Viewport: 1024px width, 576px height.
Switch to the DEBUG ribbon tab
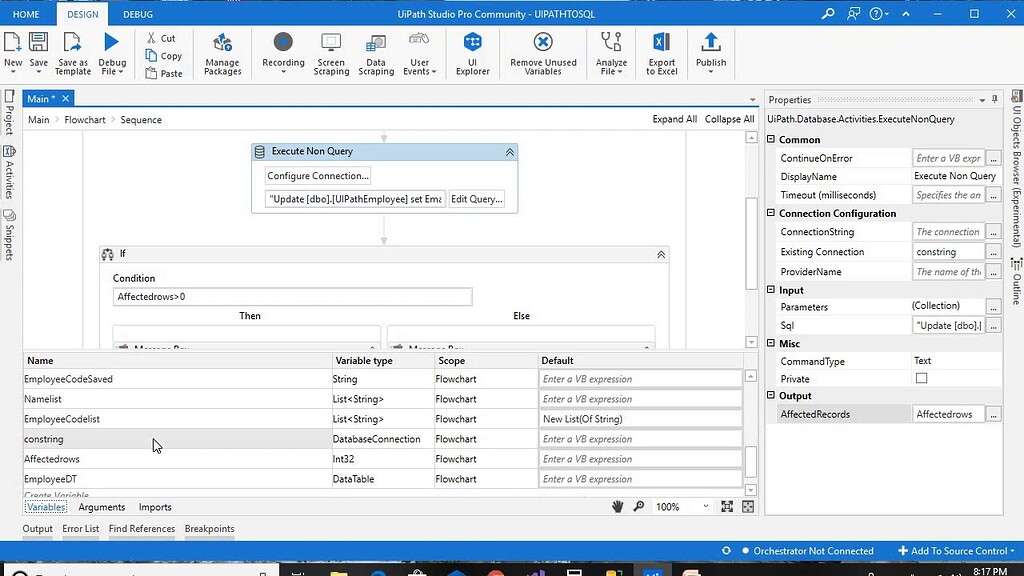click(137, 14)
